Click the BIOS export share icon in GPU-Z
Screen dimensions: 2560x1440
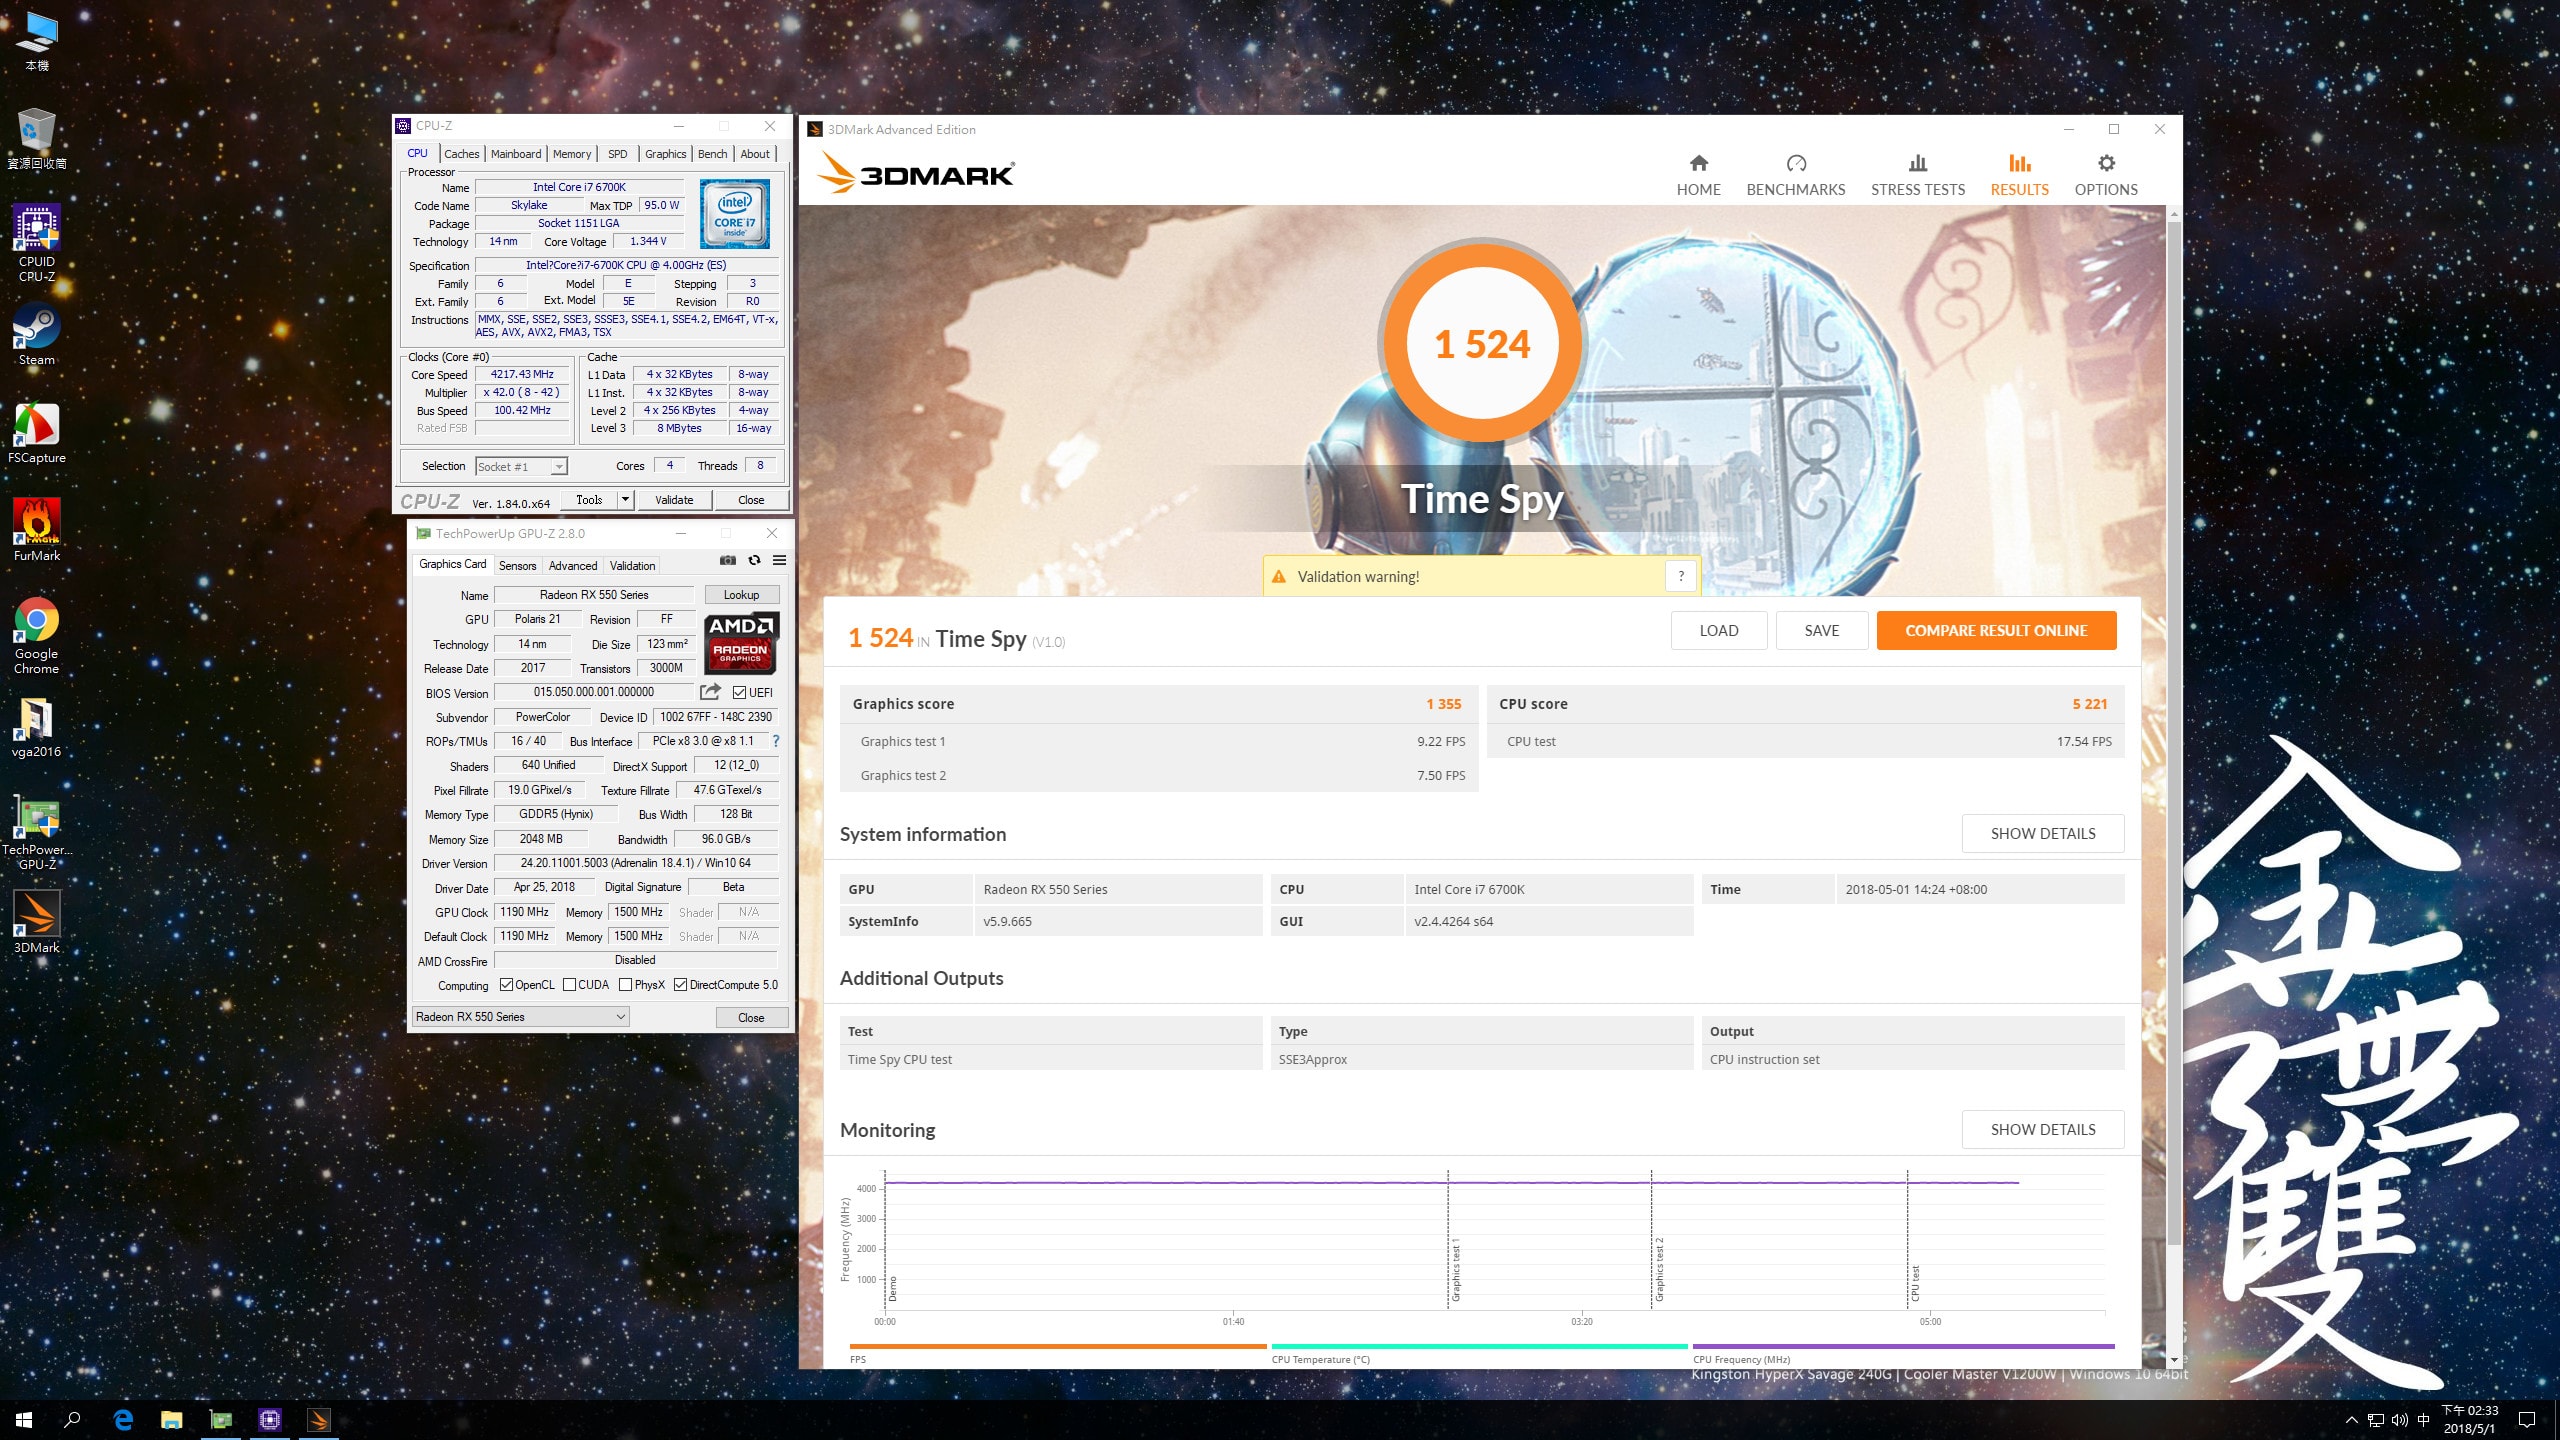tap(710, 692)
